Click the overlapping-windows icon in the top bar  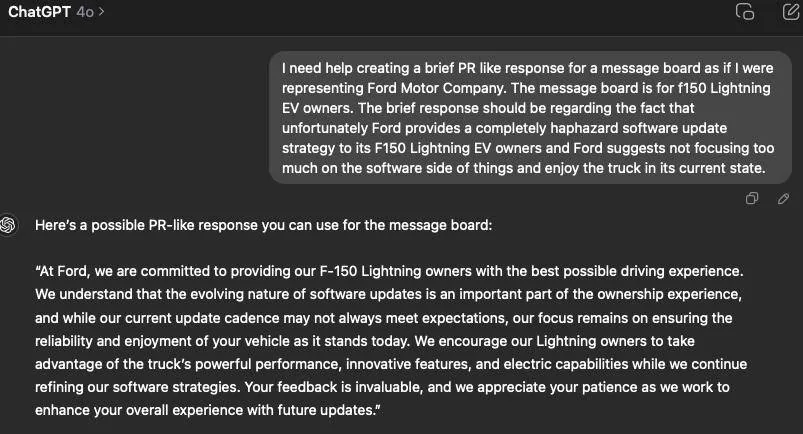click(744, 12)
